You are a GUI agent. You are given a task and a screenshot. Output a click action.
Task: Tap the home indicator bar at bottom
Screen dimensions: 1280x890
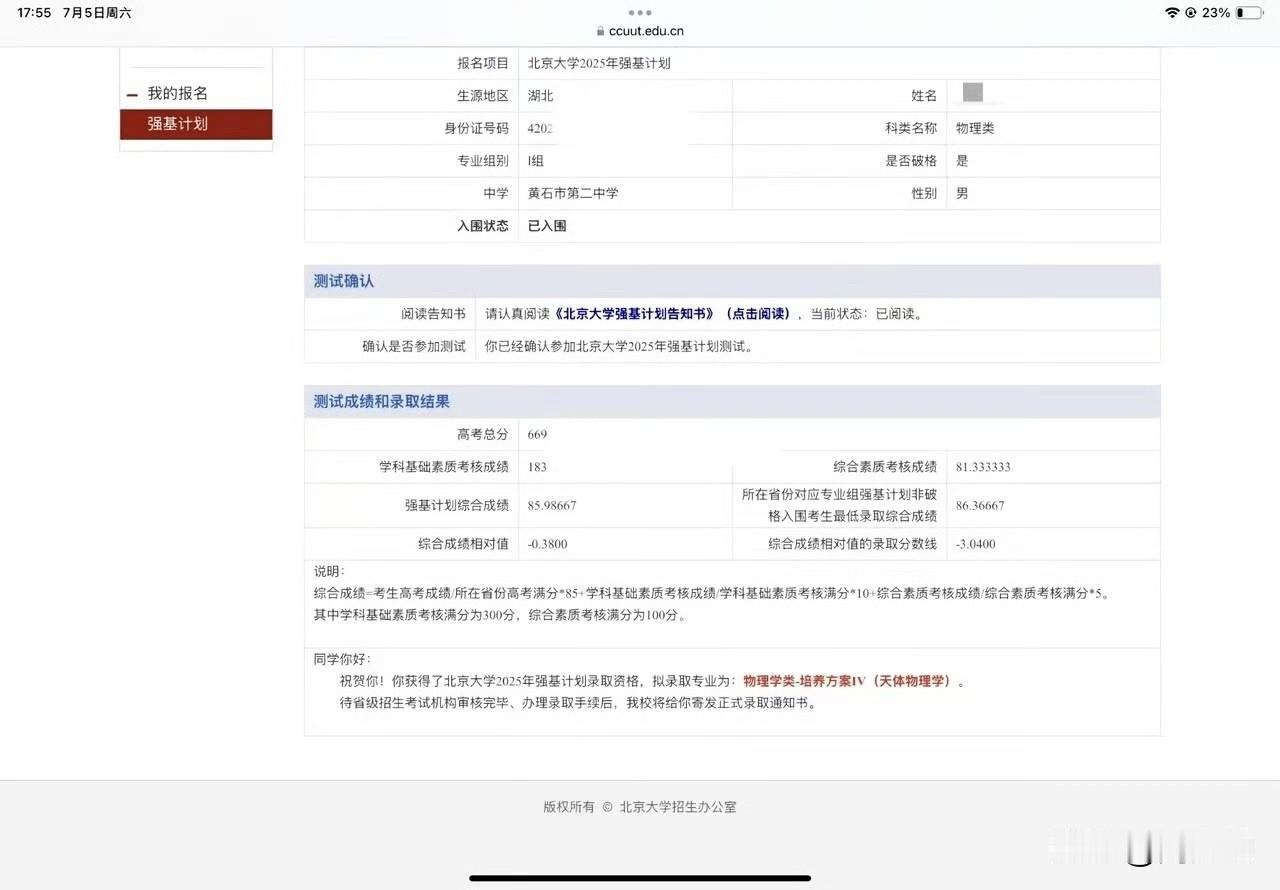tap(640, 878)
